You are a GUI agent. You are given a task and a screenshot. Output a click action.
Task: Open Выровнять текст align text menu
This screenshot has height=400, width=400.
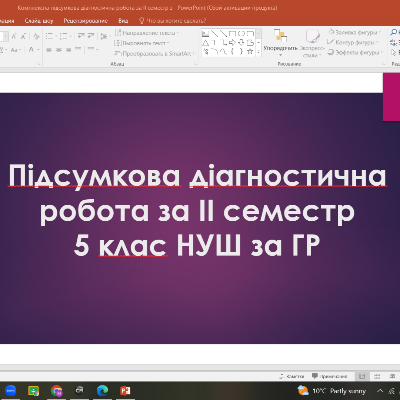pos(142,43)
